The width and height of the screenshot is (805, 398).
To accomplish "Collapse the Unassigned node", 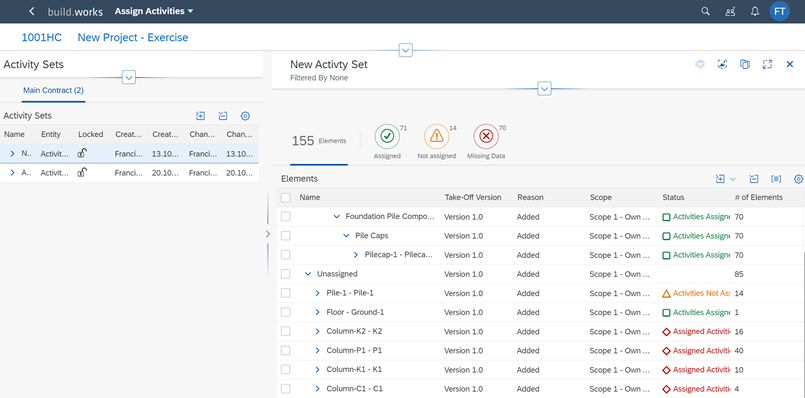I will (308, 274).
